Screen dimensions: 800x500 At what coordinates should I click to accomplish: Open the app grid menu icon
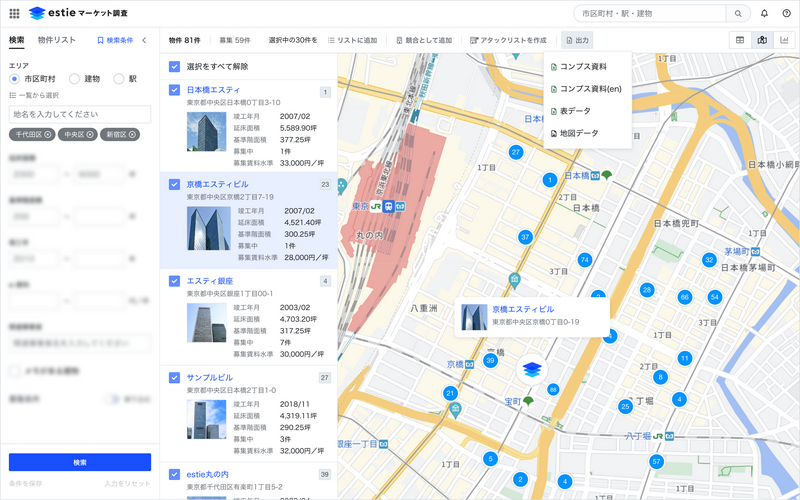[x=14, y=13]
